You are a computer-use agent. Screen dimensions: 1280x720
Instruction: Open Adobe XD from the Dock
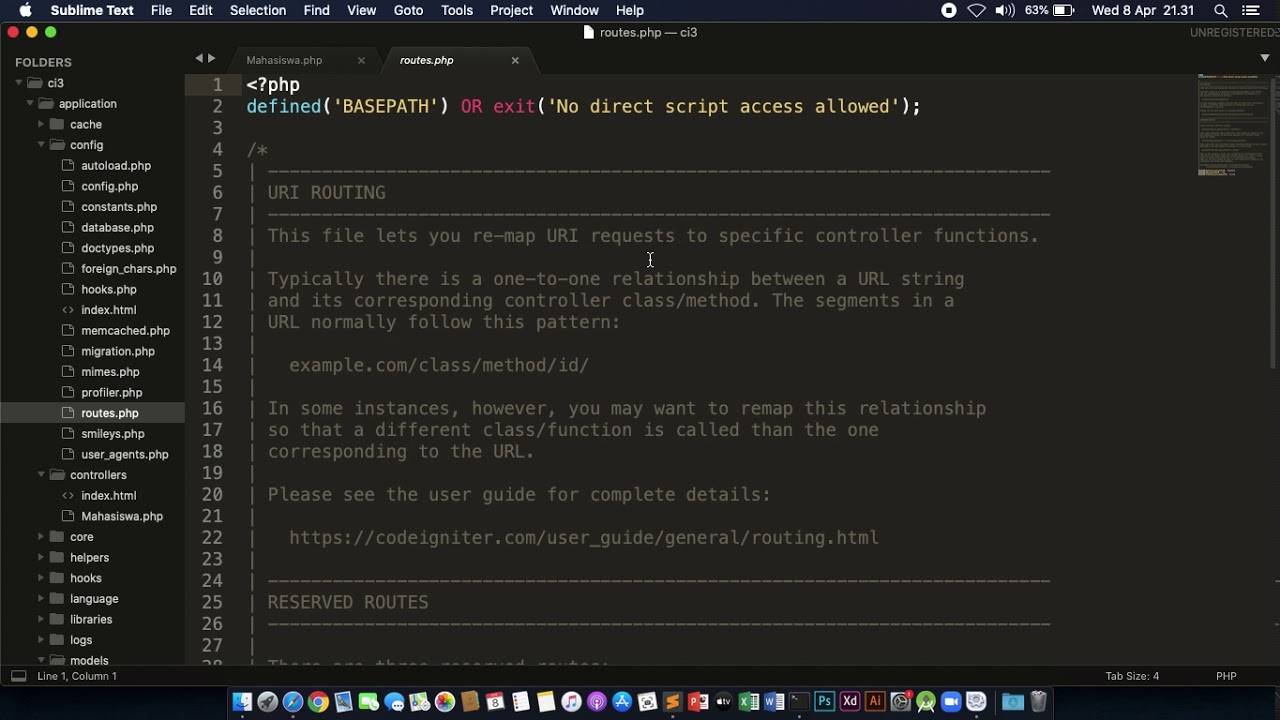coord(850,702)
